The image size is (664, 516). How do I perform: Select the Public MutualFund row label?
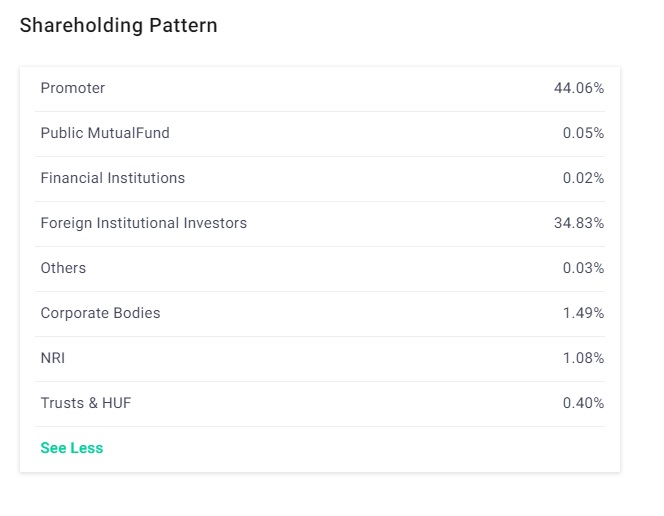(105, 133)
